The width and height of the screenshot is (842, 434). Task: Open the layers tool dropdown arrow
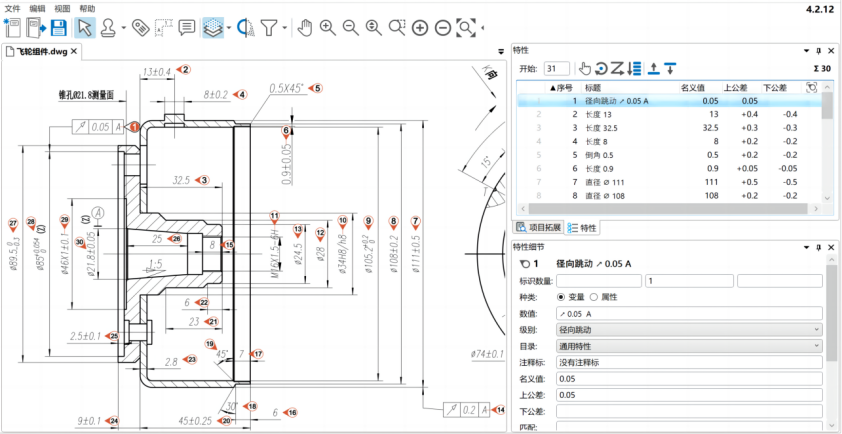tap(229, 28)
